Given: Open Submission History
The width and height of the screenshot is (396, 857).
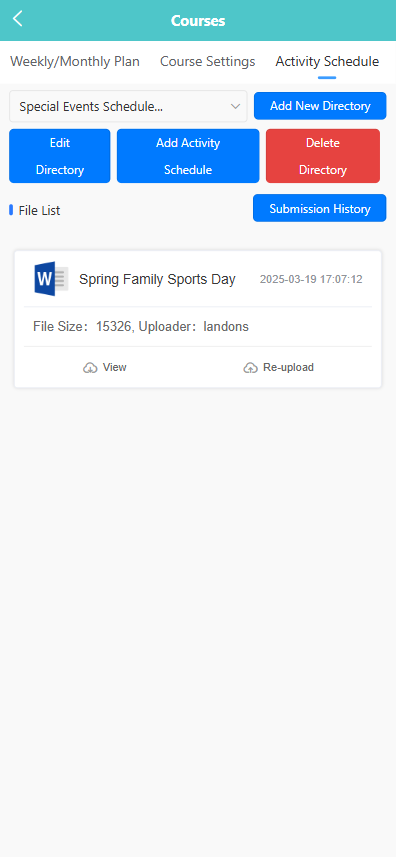Looking at the screenshot, I should (x=320, y=208).
